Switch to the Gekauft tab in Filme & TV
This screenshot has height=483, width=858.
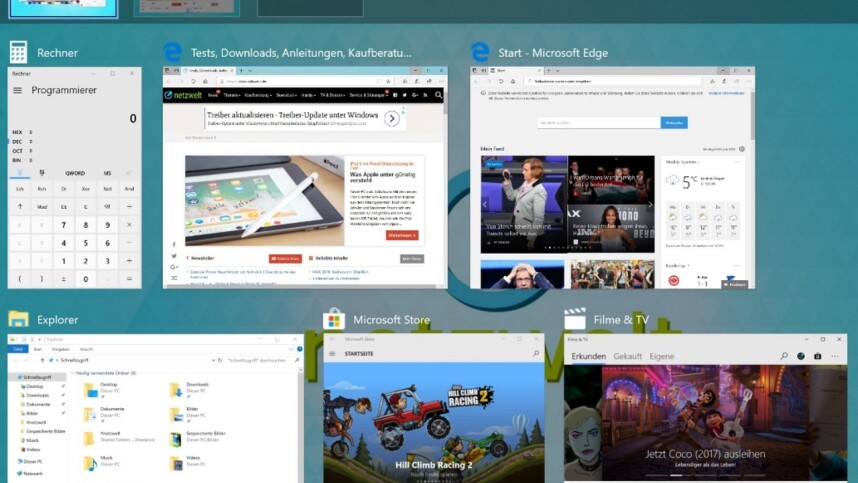(628, 356)
